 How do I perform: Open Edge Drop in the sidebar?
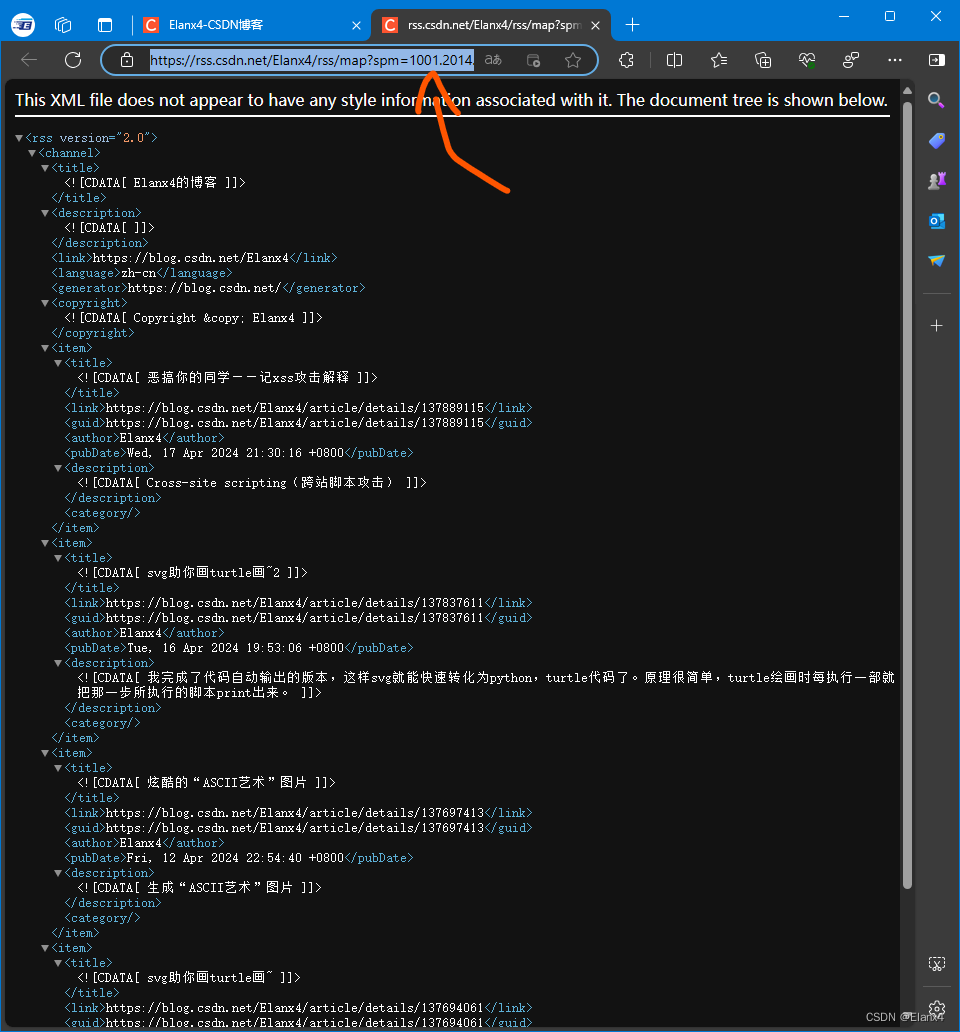[x=937, y=261]
